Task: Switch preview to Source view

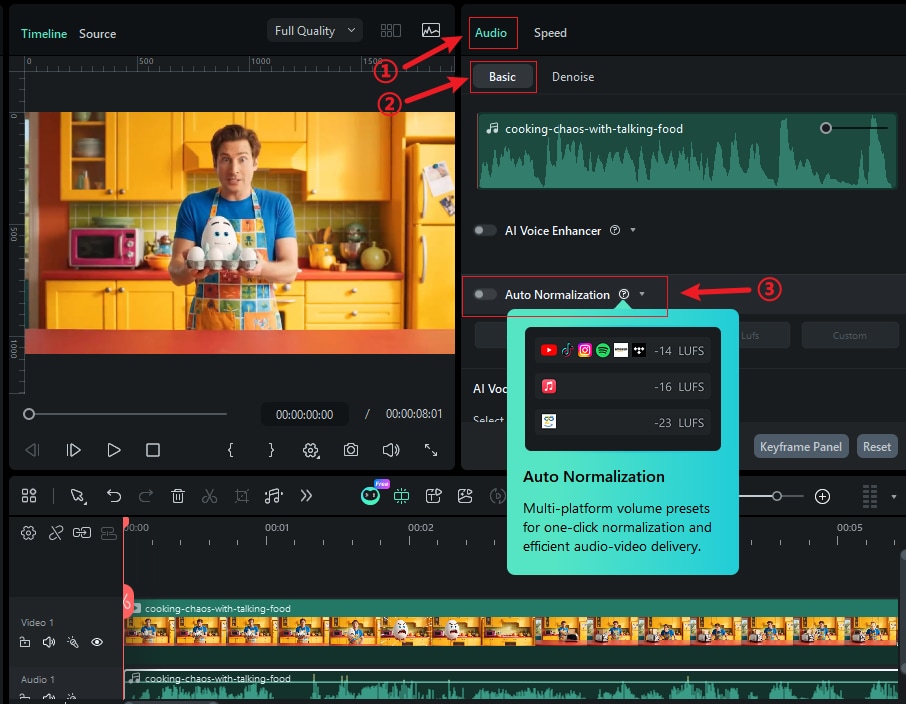Action: point(97,34)
